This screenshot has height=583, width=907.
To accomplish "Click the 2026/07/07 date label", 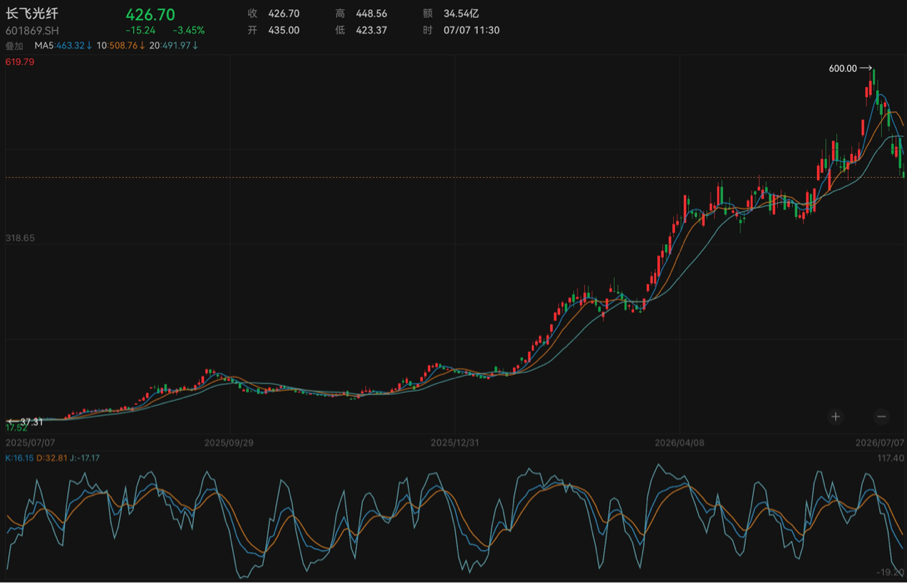I will click(x=880, y=443).
